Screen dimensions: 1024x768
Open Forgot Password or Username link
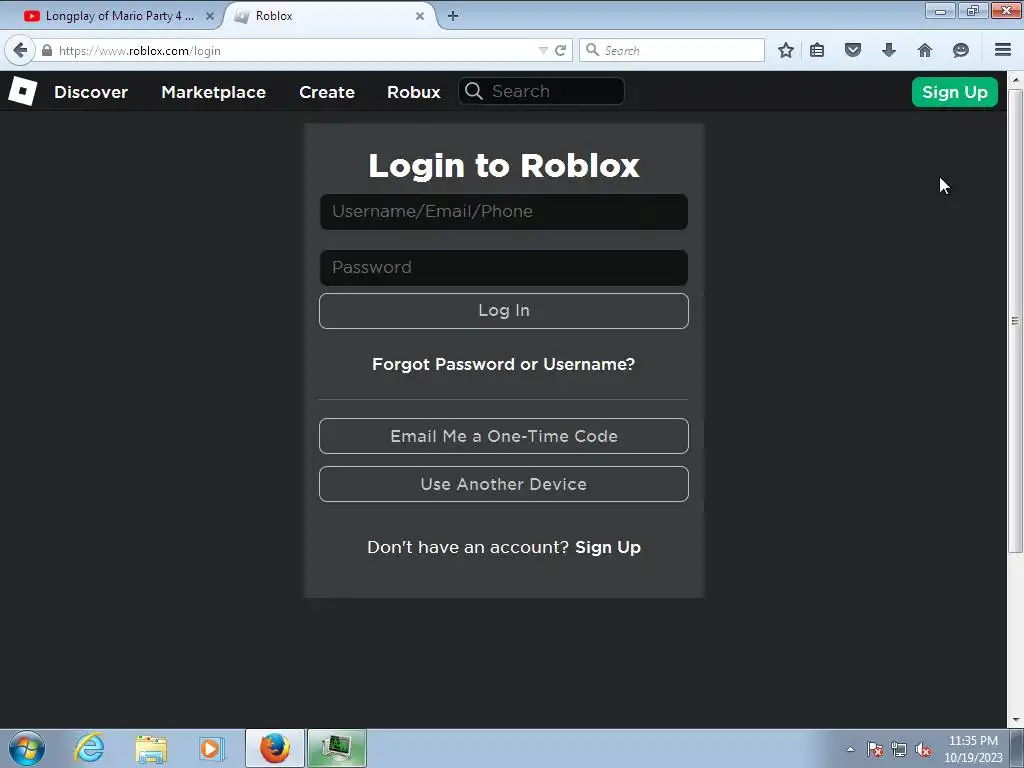pos(504,364)
